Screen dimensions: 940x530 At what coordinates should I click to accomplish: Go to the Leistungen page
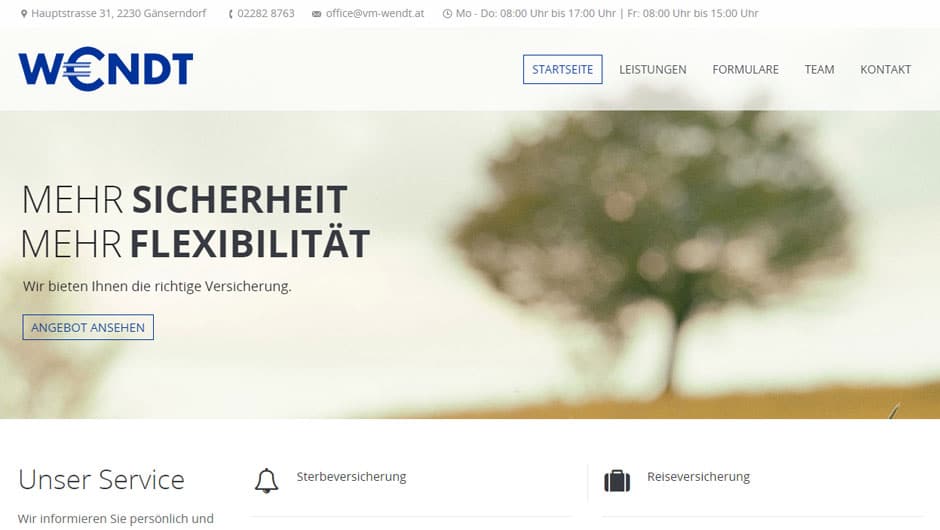coord(653,70)
